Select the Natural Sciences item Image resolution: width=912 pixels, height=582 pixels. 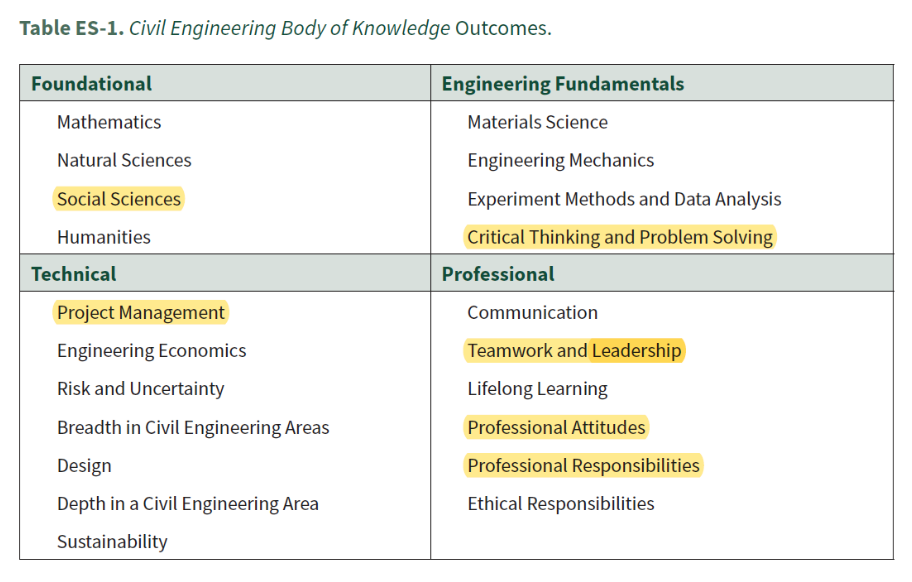pyautogui.click(x=124, y=160)
